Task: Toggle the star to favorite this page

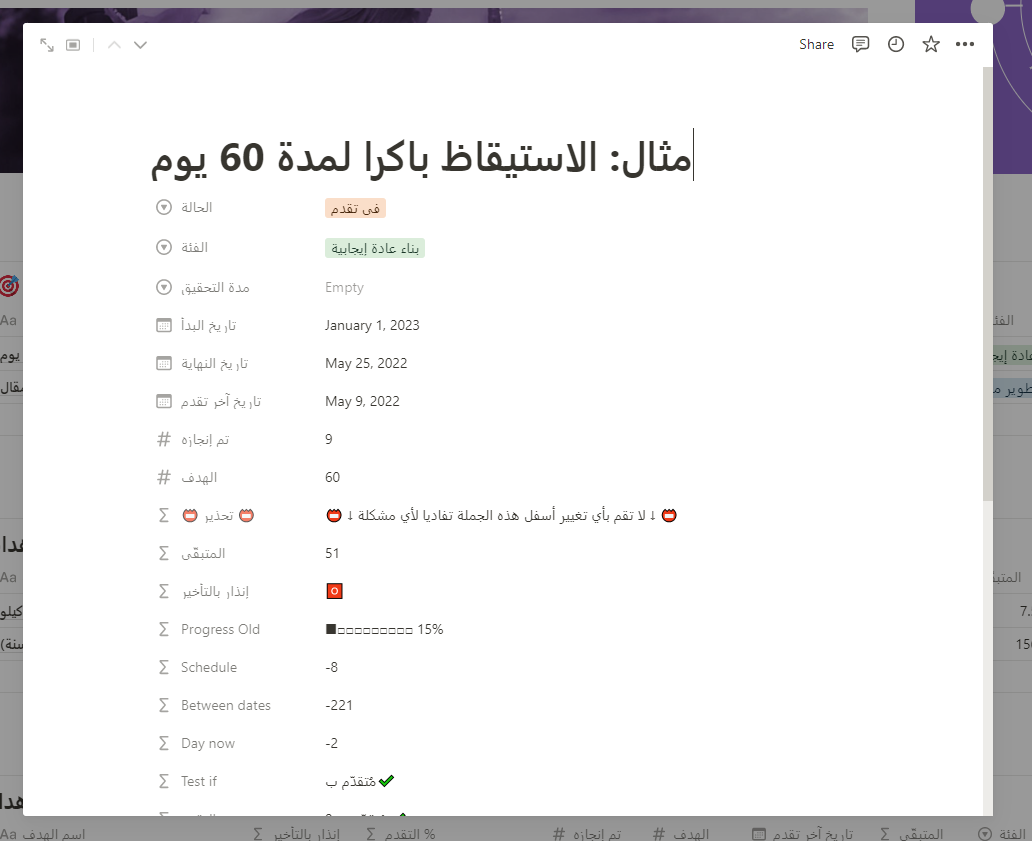Action: coord(930,44)
